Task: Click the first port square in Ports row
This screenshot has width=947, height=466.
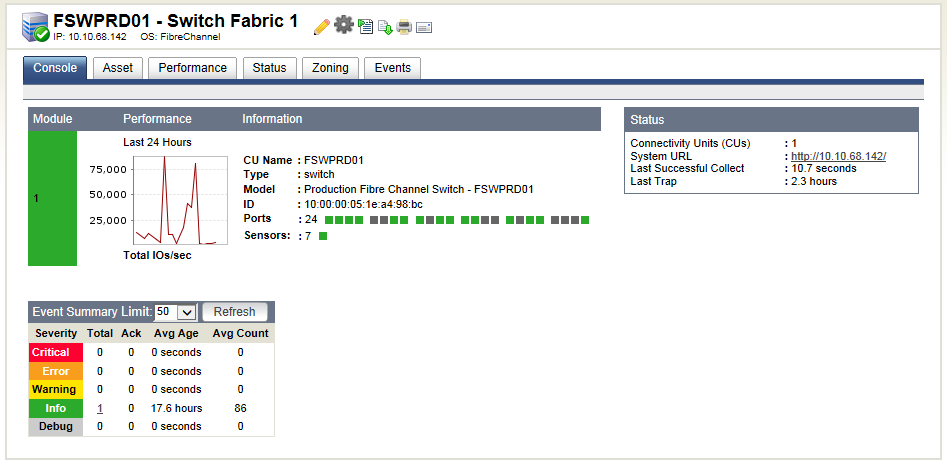Action: tap(329, 220)
